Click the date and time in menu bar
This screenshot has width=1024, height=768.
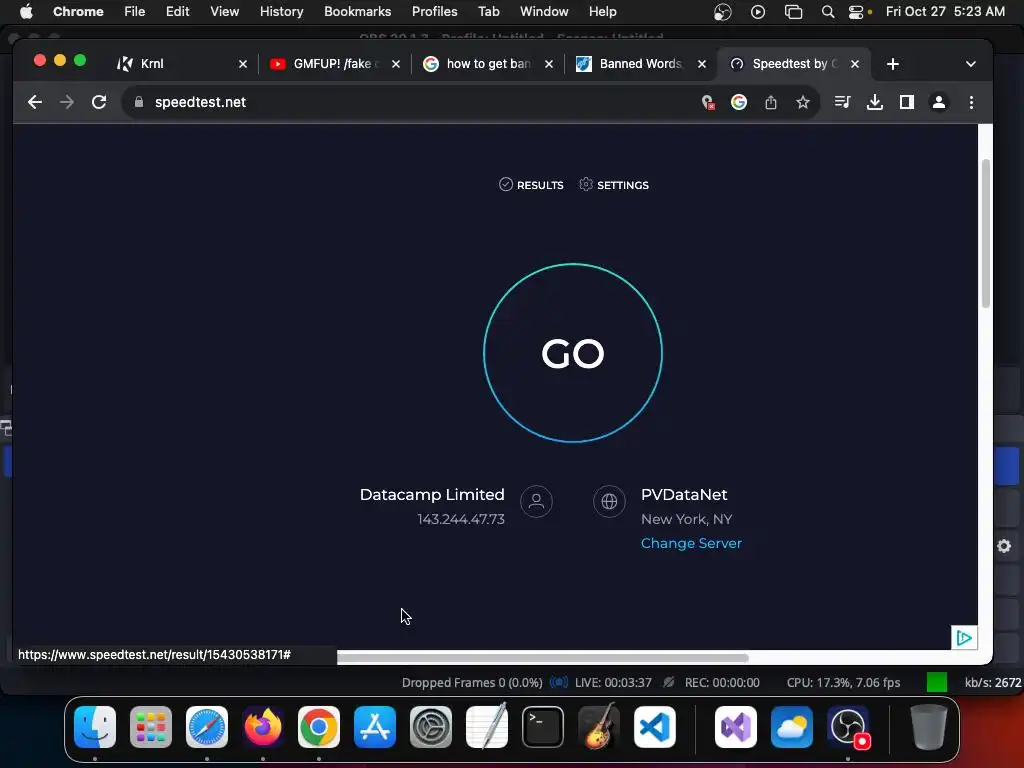(945, 11)
